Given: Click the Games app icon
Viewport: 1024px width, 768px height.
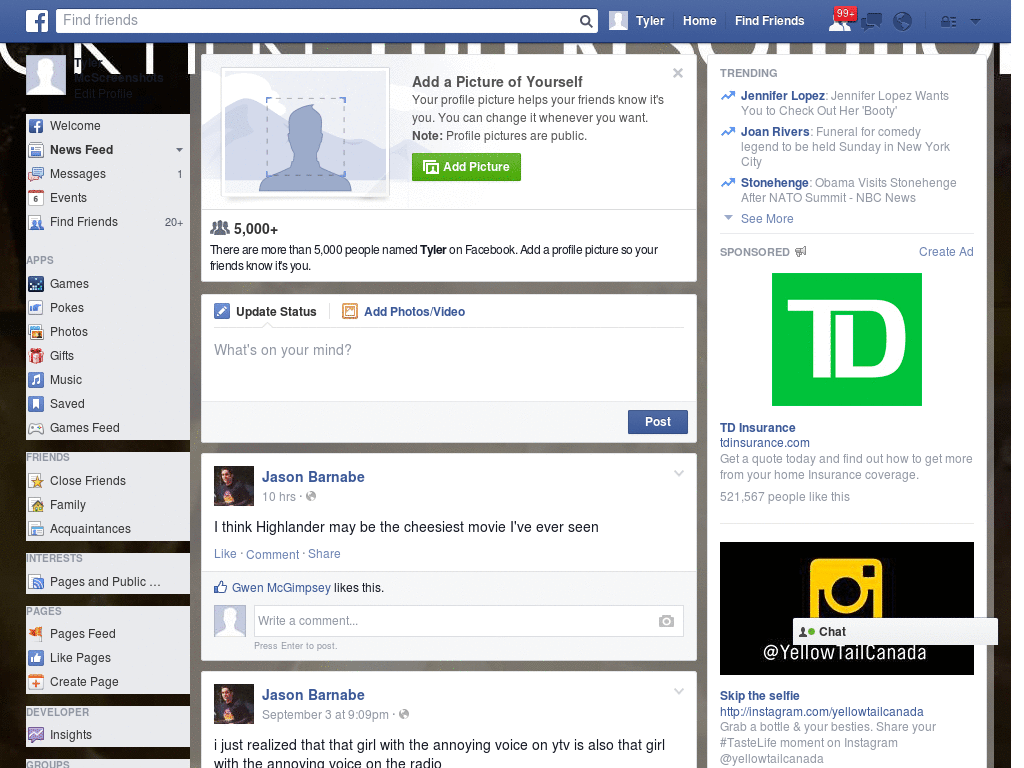Looking at the screenshot, I should point(37,284).
